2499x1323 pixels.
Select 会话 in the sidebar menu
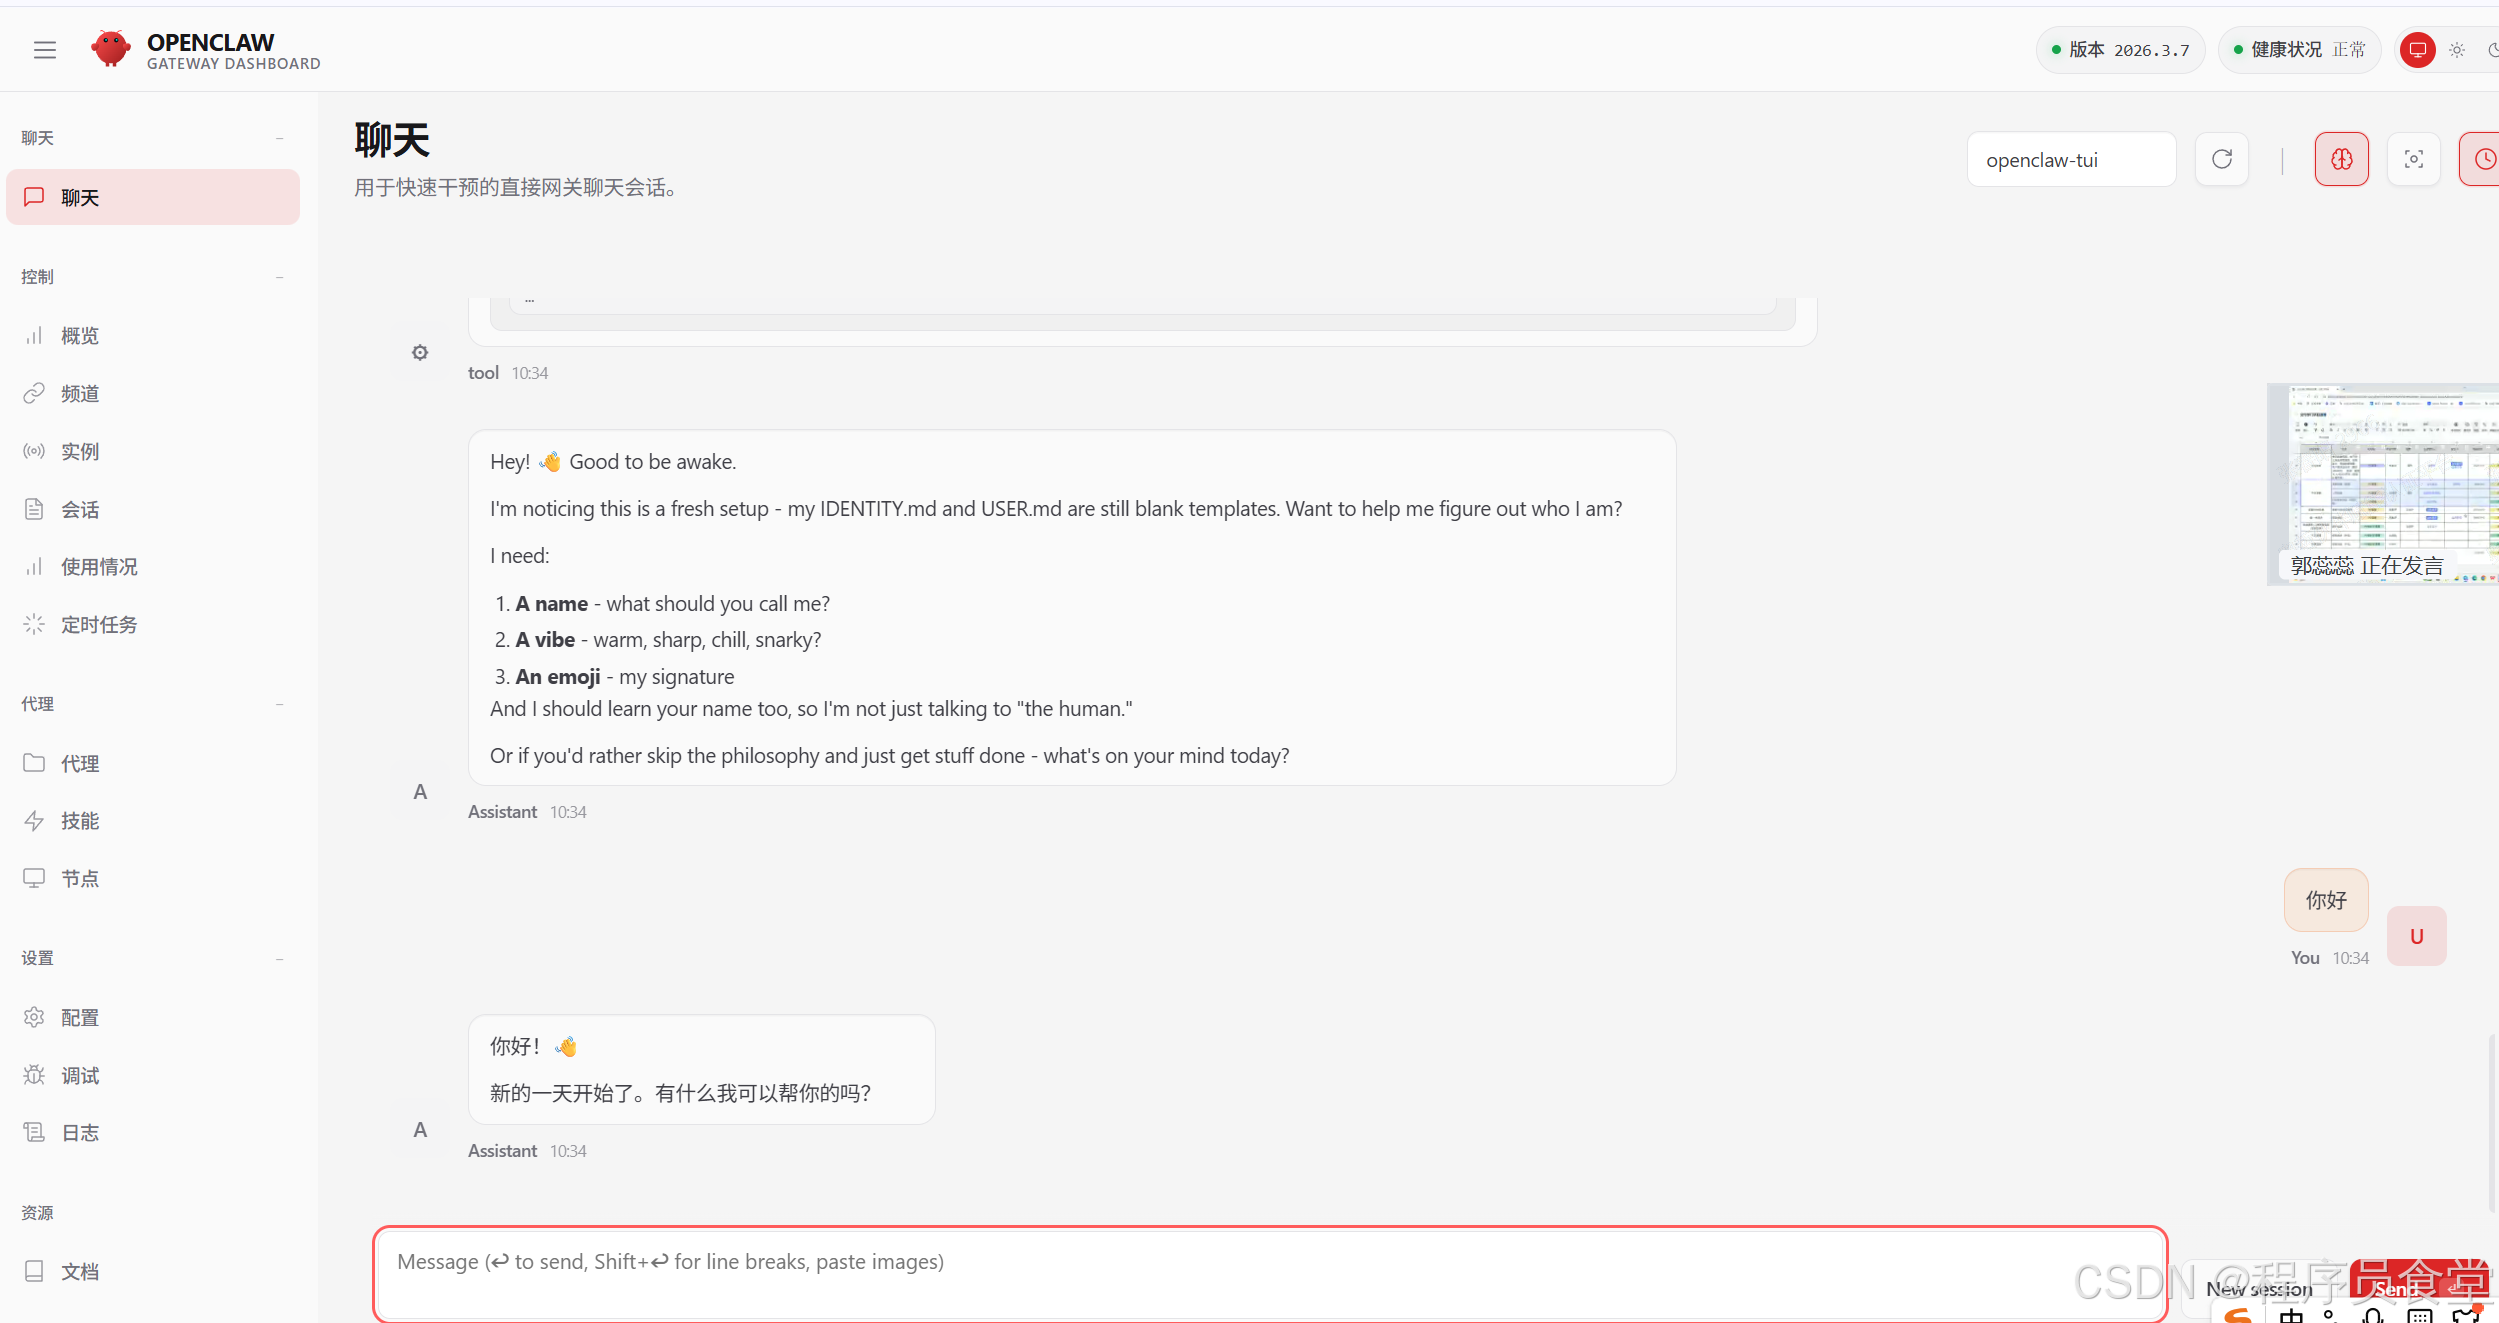click(x=81, y=508)
